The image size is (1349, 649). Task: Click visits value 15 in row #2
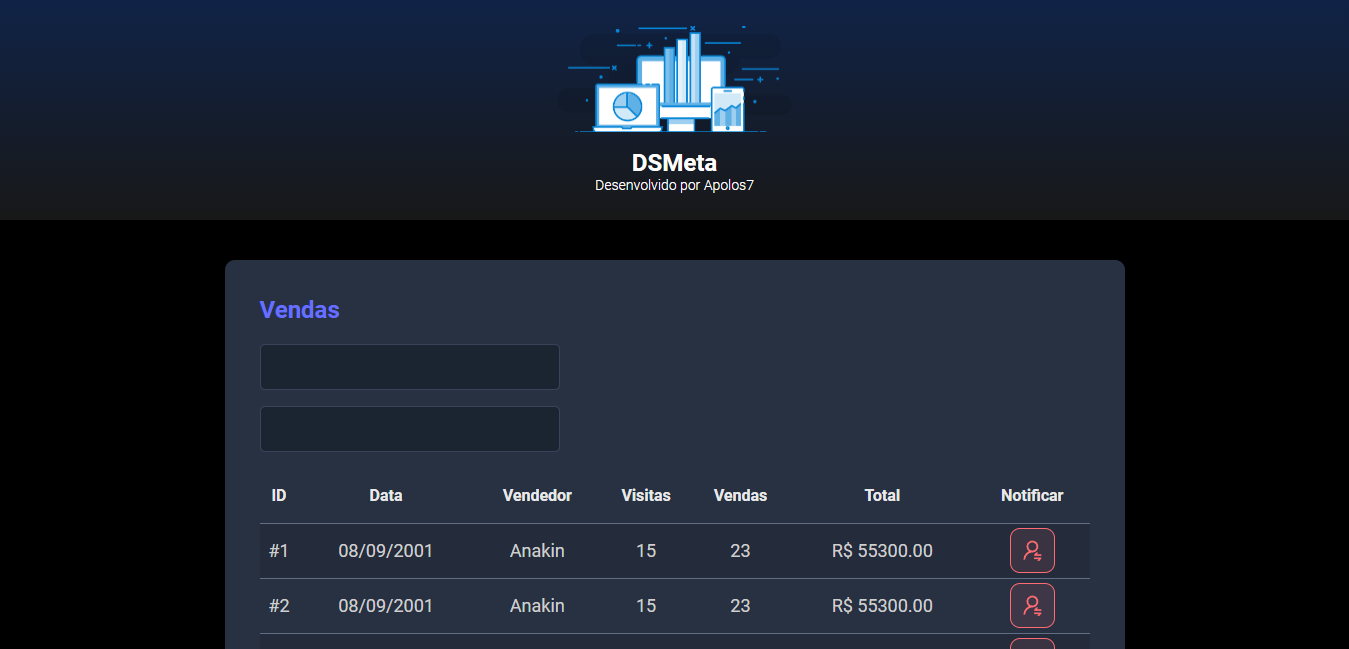(x=646, y=606)
